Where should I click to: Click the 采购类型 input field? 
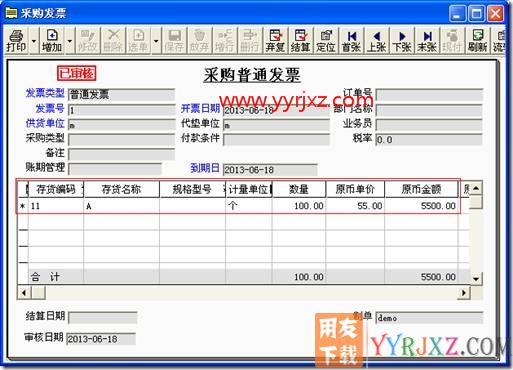pyautogui.click(x=121, y=139)
